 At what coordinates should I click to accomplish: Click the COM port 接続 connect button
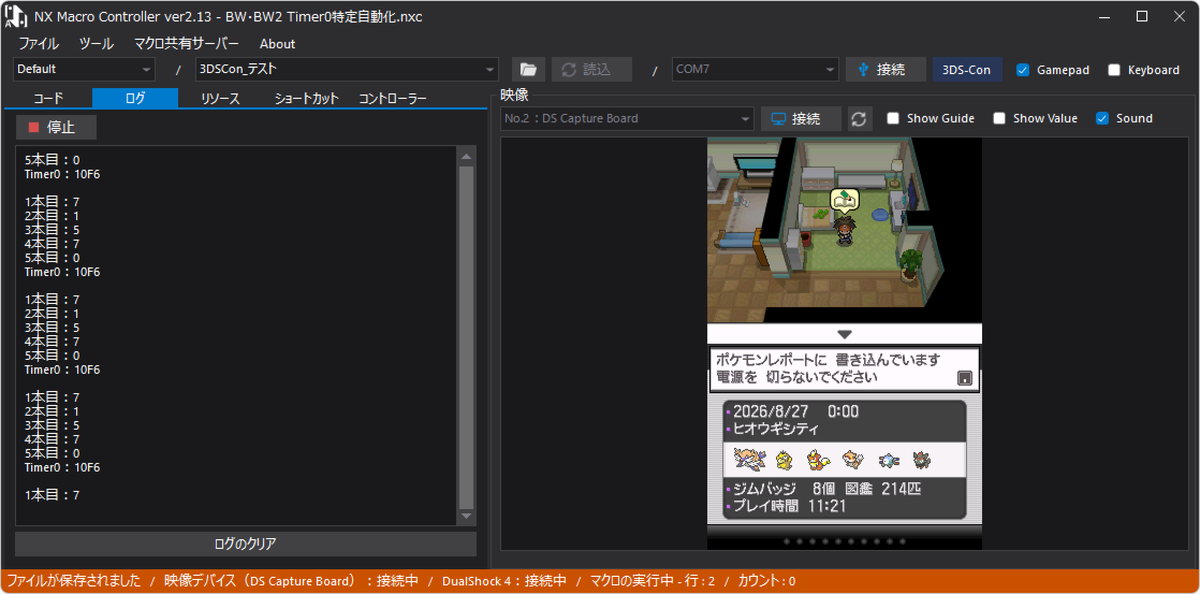pyautogui.click(x=886, y=69)
